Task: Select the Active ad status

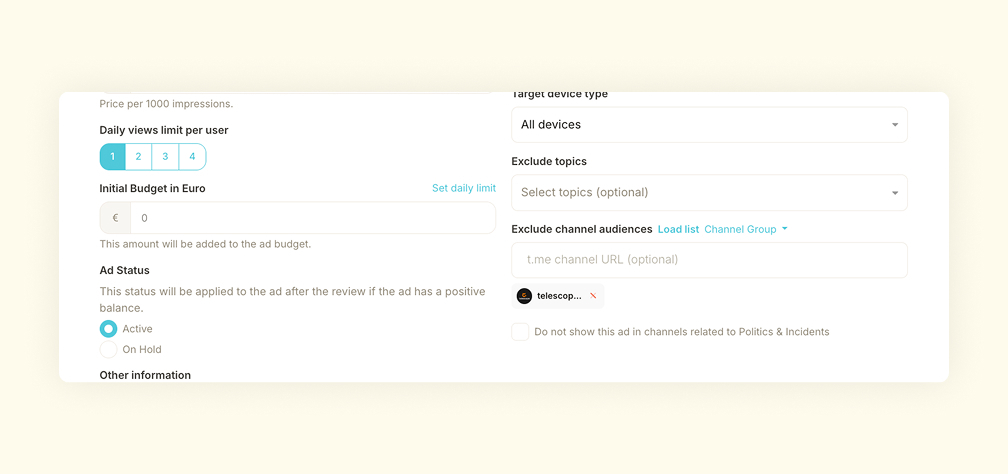Action: point(108,329)
